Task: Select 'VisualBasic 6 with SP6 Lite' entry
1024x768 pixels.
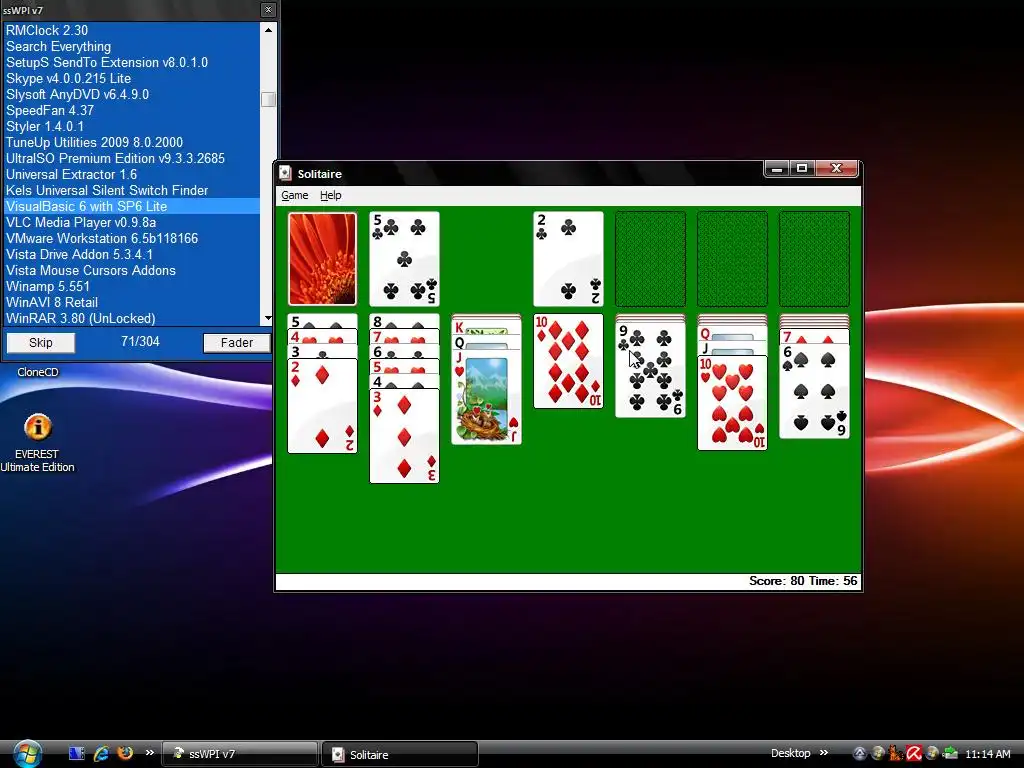Action: [x=131, y=206]
